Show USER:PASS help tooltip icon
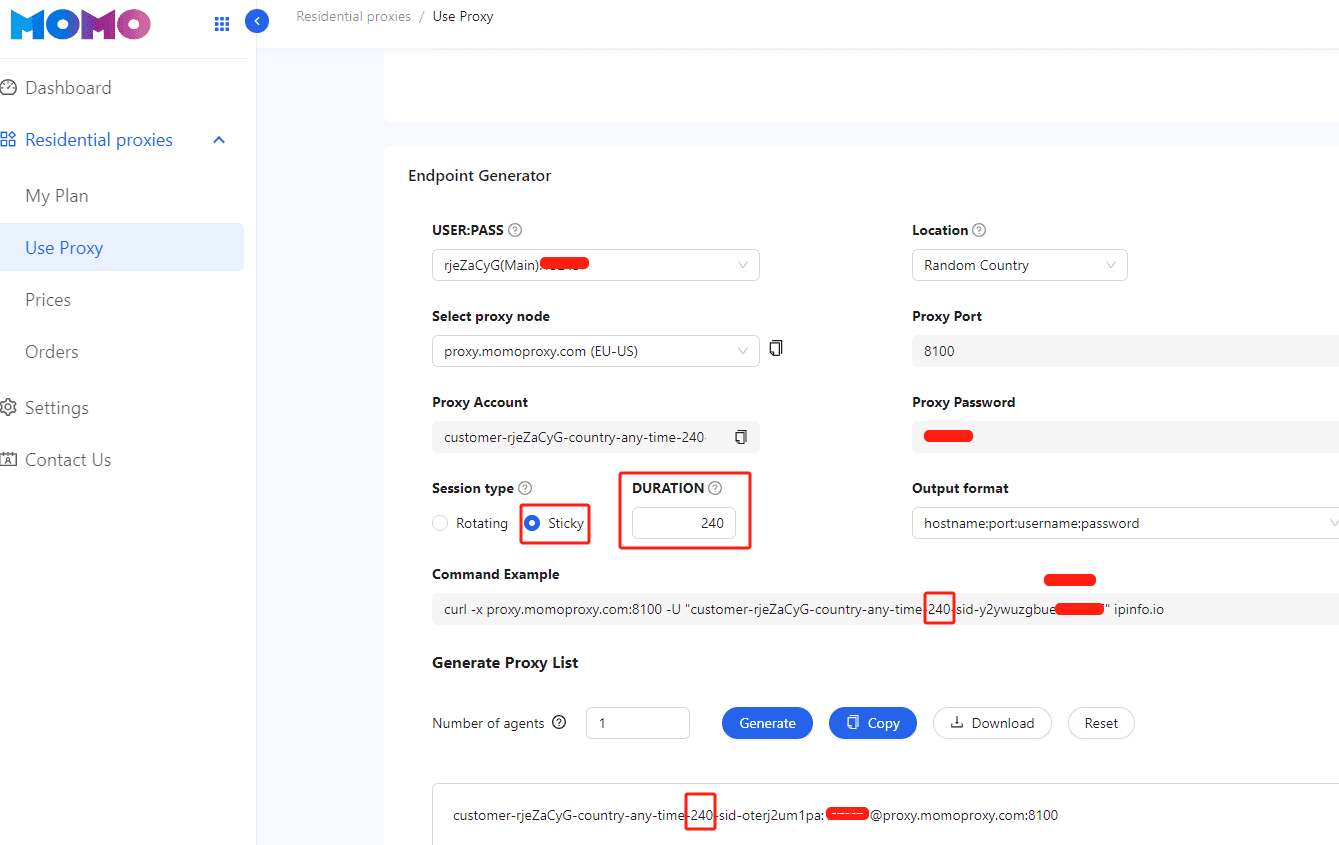Image resolution: width=1339 pixels, height=845 pixels. pyautogui.click(x=515, y=230)
